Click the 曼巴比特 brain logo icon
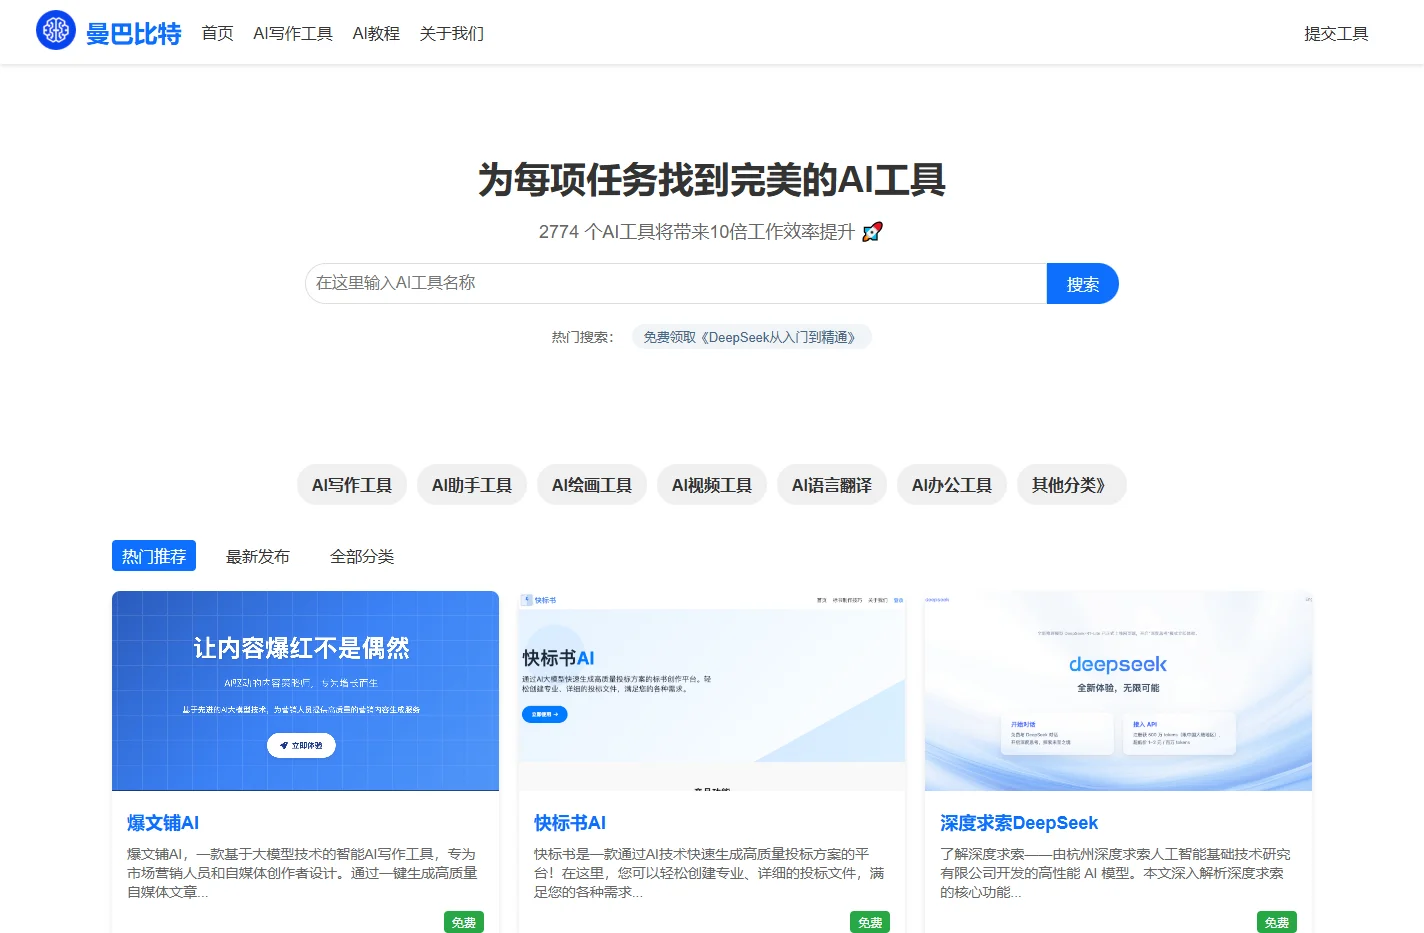The height and width of the screenshot is (933, 1424). 56,30
